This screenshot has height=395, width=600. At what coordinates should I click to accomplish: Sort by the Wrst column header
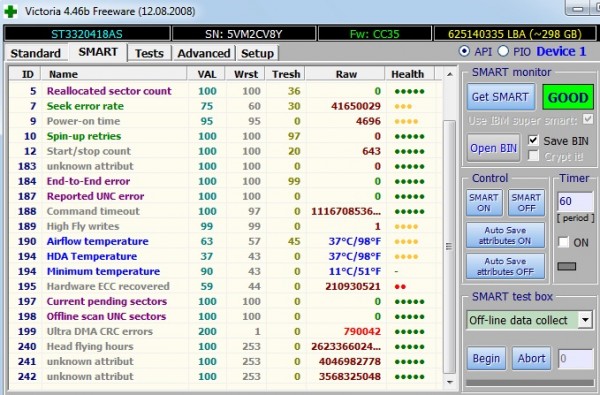click(246, 74)
